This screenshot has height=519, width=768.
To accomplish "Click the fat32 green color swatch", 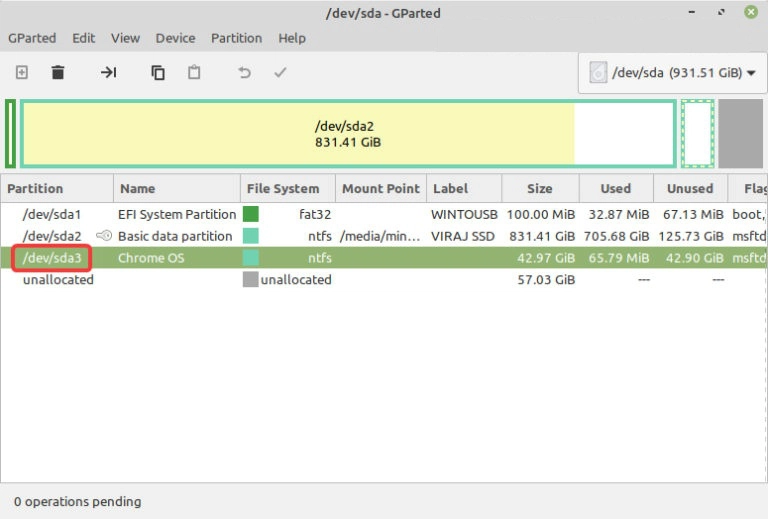I will pos(251,214).
